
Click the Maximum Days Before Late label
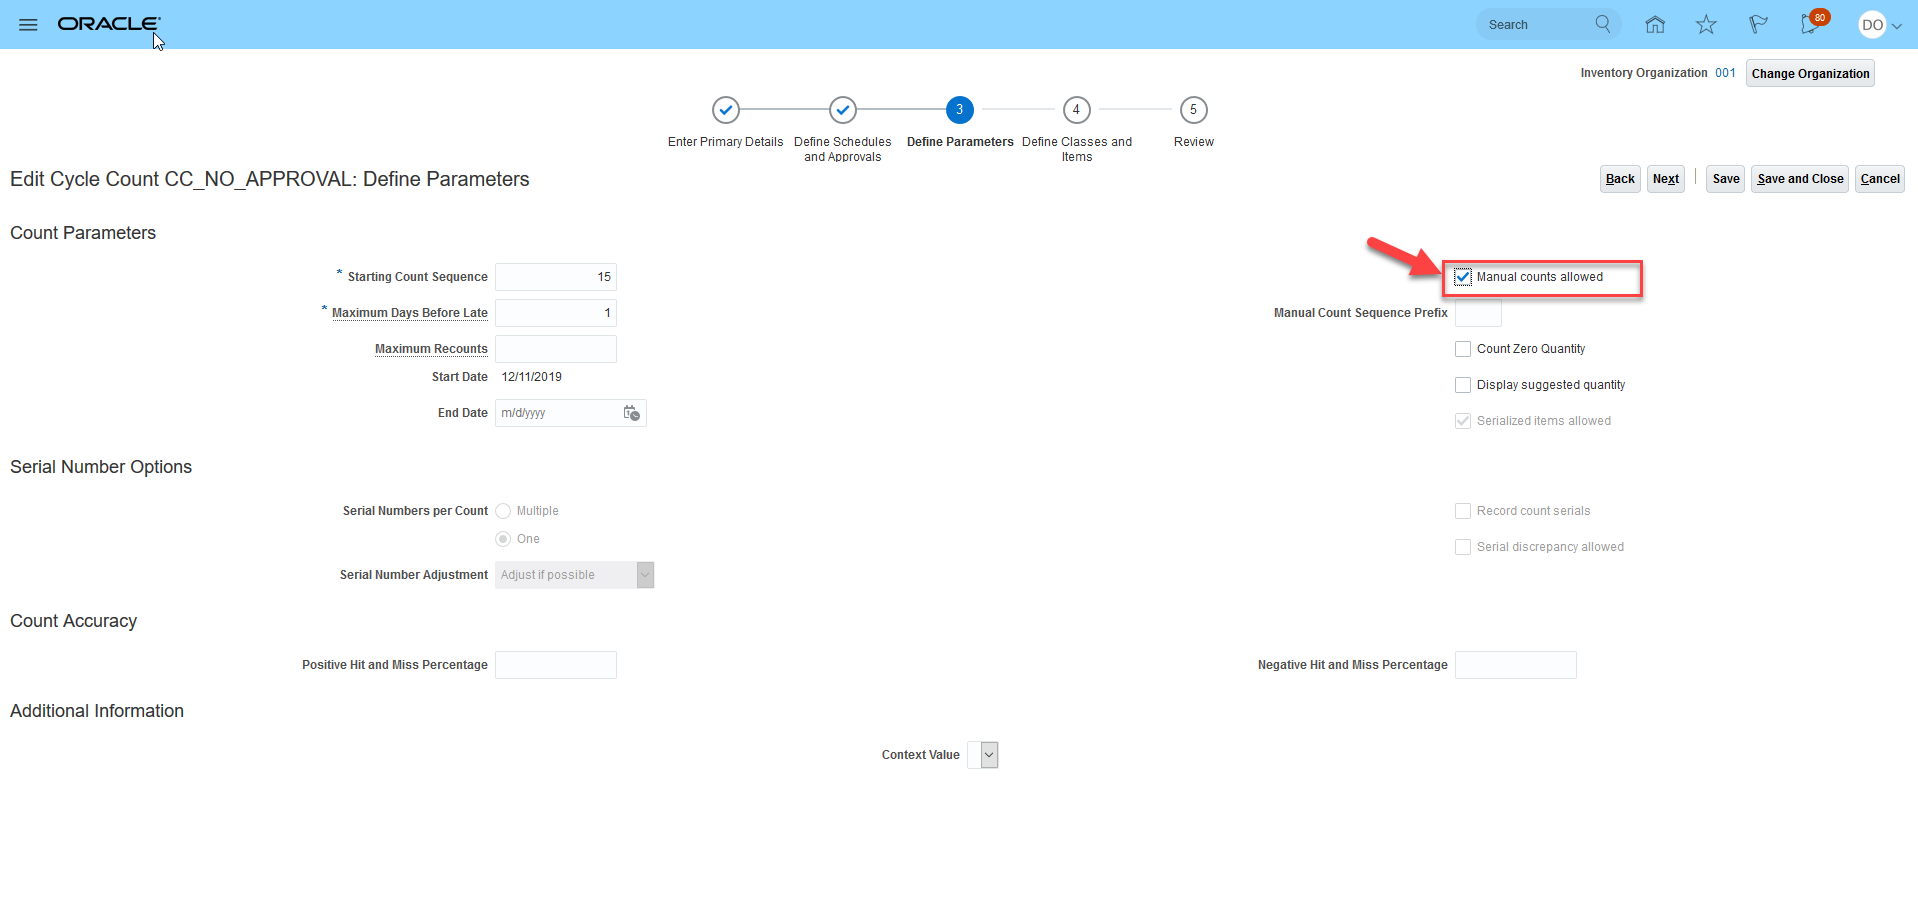410,313
